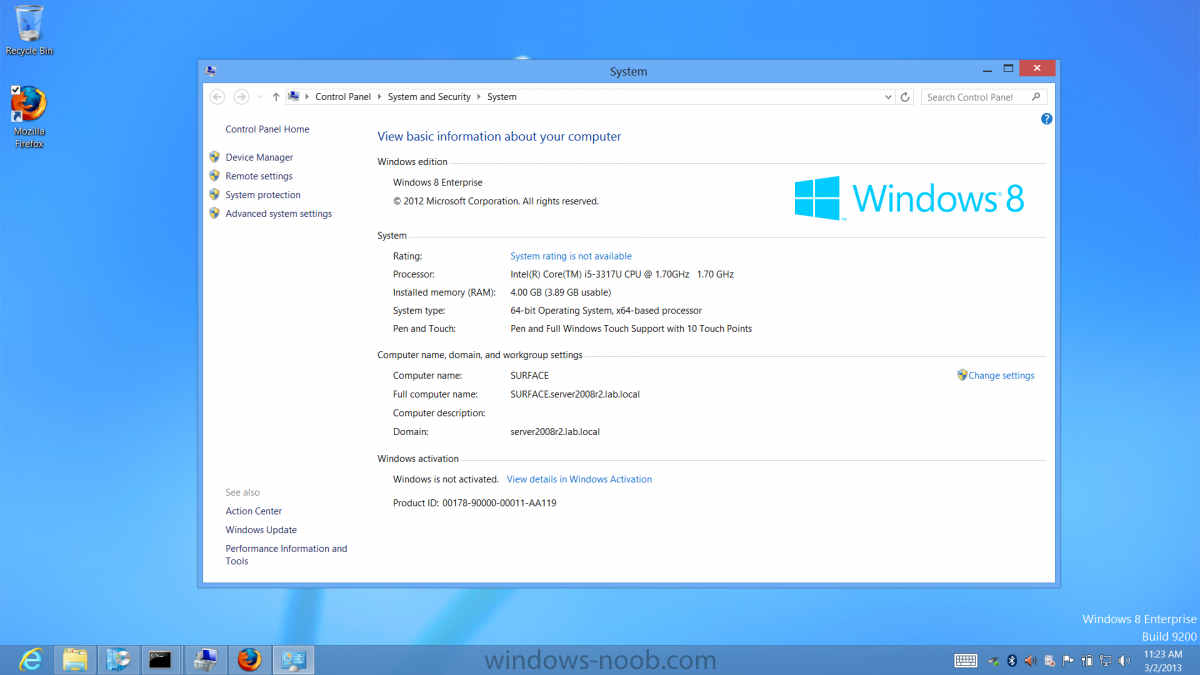Select the Mozilla Firefox desktop shortcut

30,117
